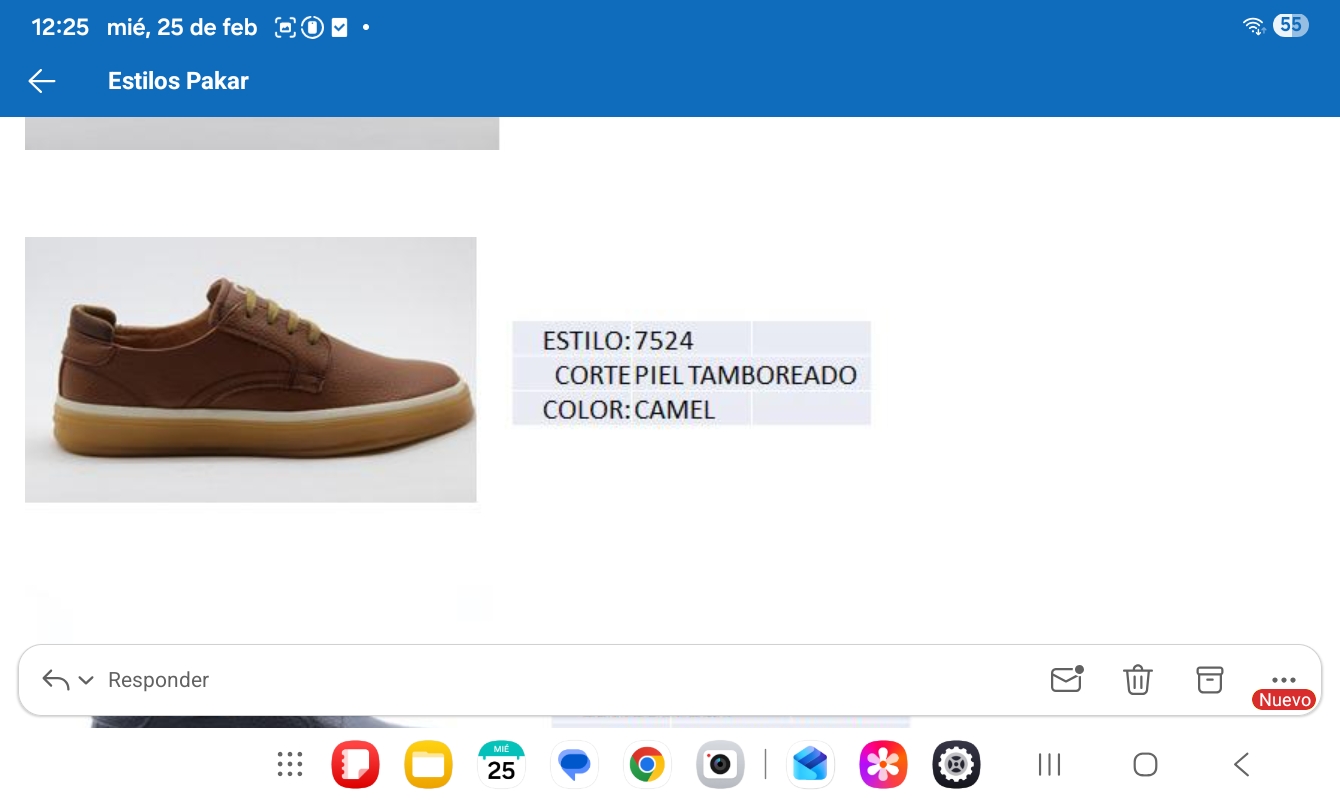Open the camel shoe image
Viewport: 1340px width, 800px height.
pos(250,369)
